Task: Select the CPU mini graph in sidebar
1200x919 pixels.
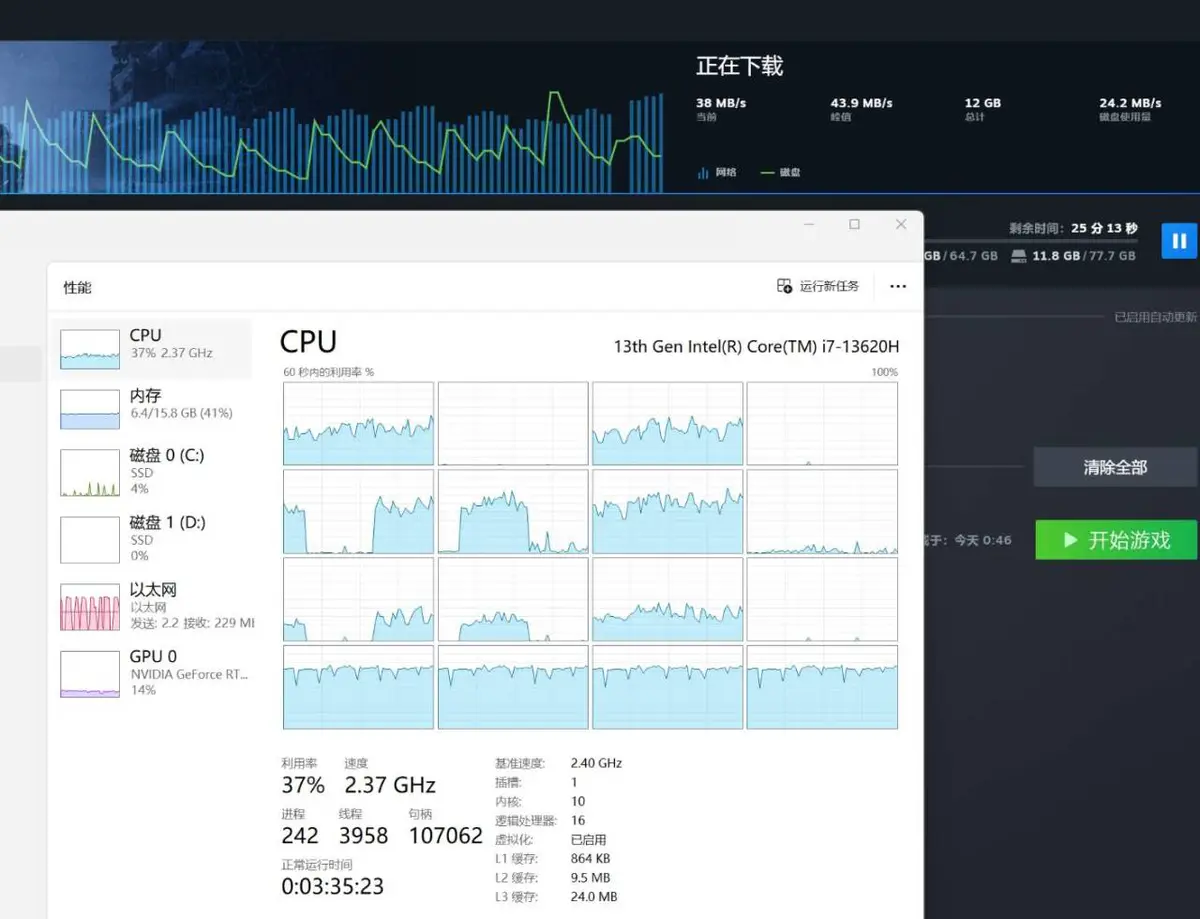Action: 90,350
